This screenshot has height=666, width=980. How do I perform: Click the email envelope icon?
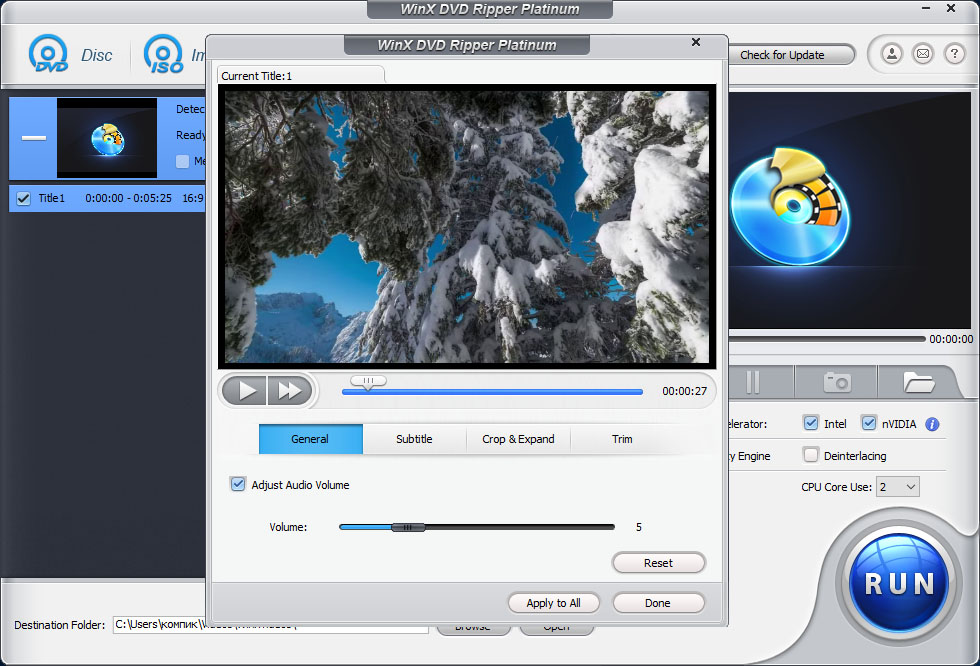coord(923,54)
